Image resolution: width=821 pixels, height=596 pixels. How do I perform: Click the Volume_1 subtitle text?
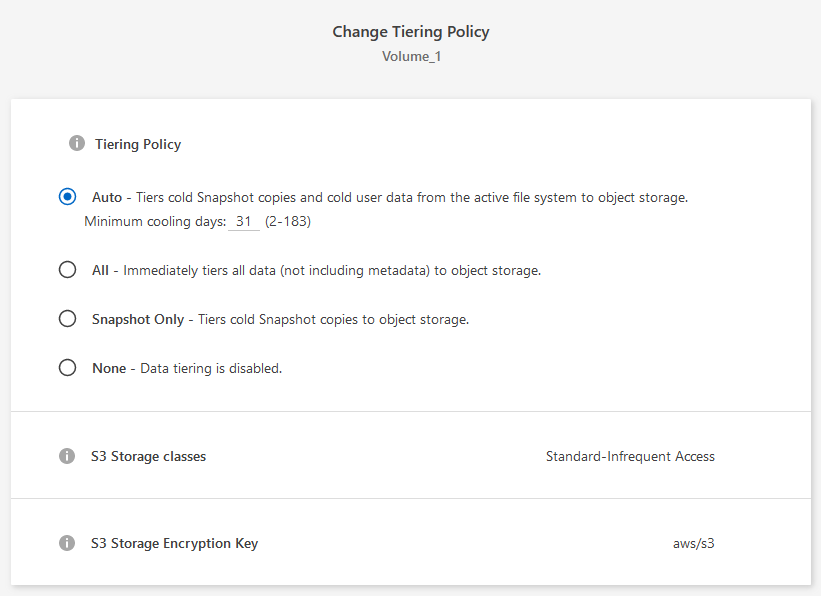click(411, 56)
